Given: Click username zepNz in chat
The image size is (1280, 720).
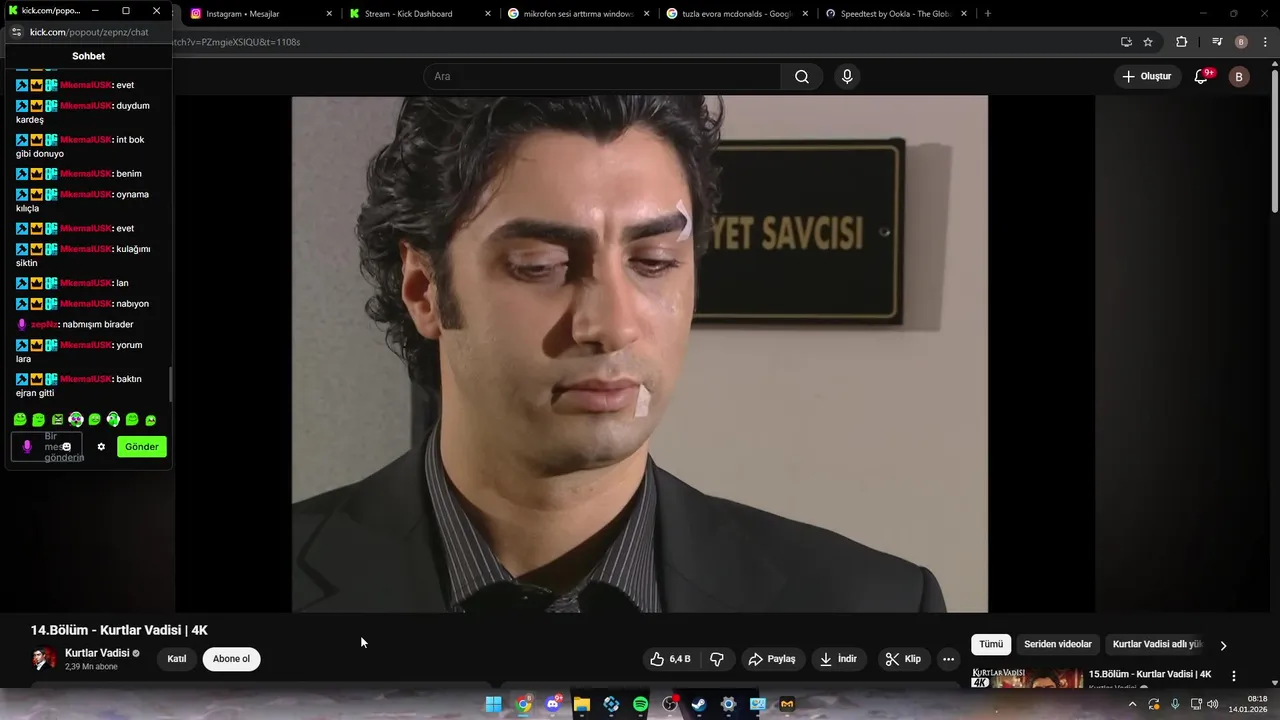Looking at the screenshot, I should 44,324.
